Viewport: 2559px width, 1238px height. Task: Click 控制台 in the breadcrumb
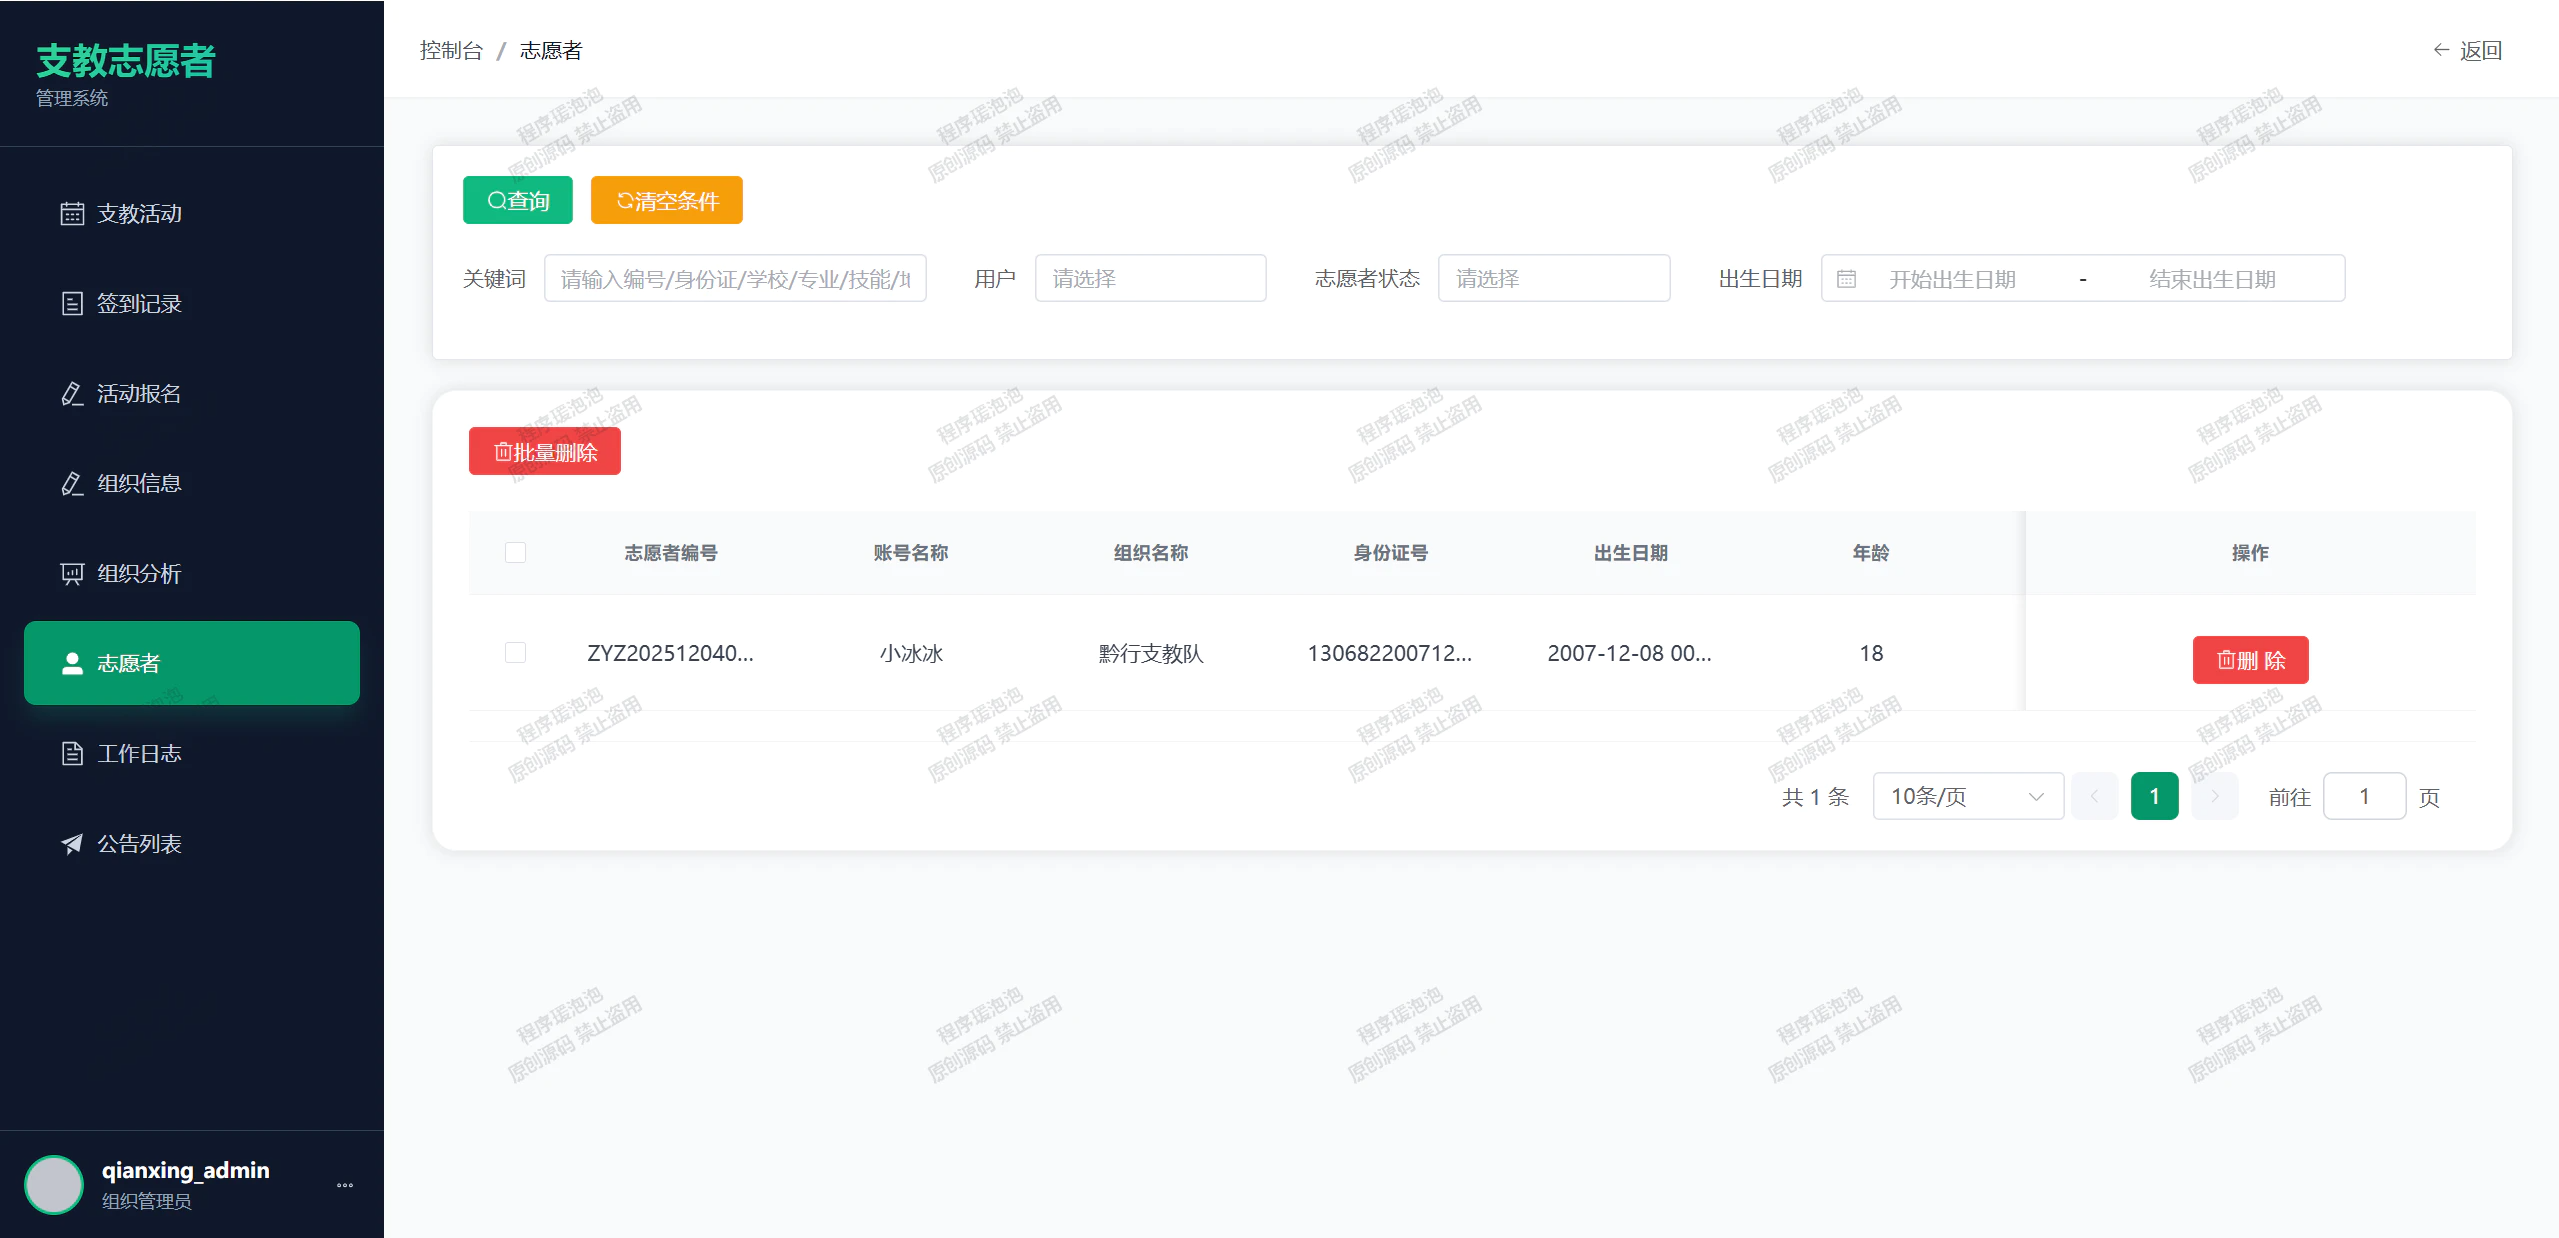pyautogui.click(x=451, y=50)
